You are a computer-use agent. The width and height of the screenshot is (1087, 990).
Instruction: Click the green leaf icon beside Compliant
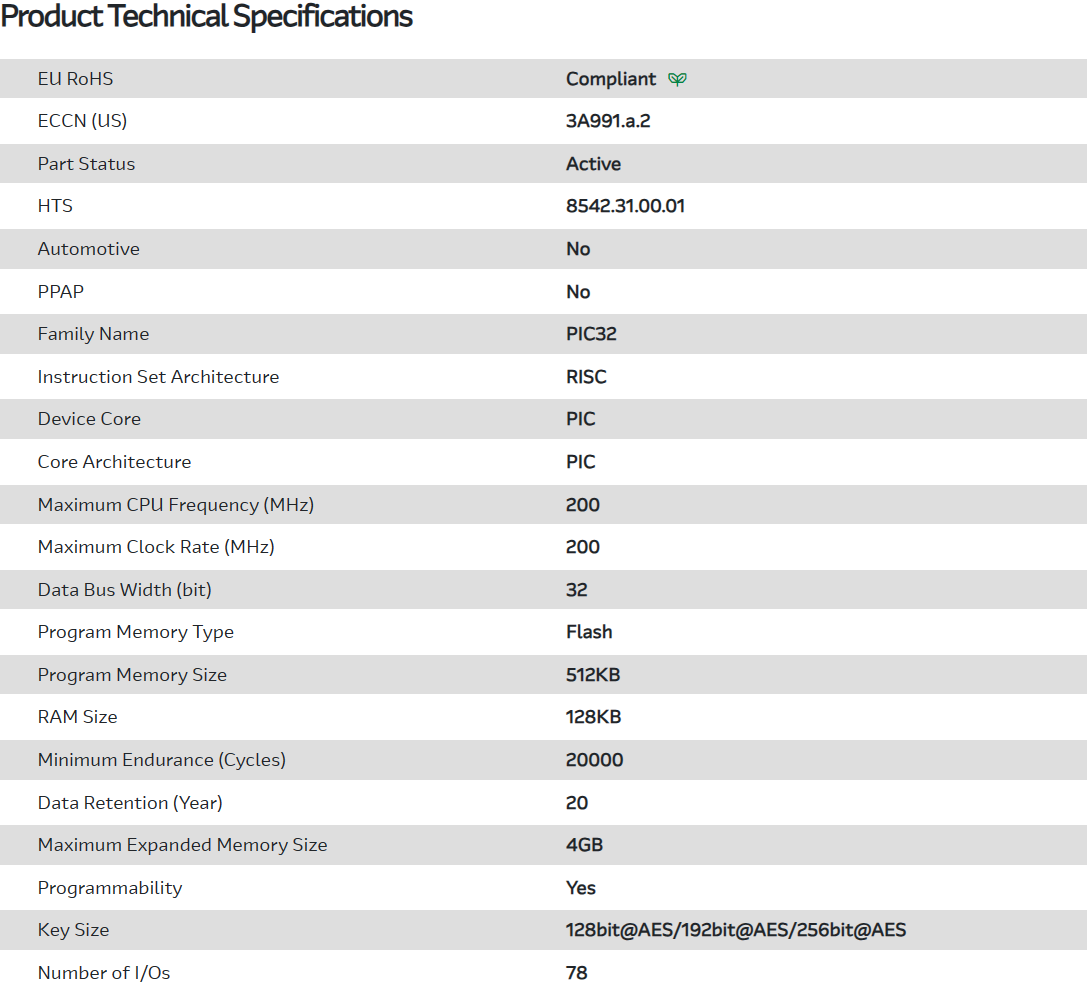pyautogui.click(x=678, y=79)
